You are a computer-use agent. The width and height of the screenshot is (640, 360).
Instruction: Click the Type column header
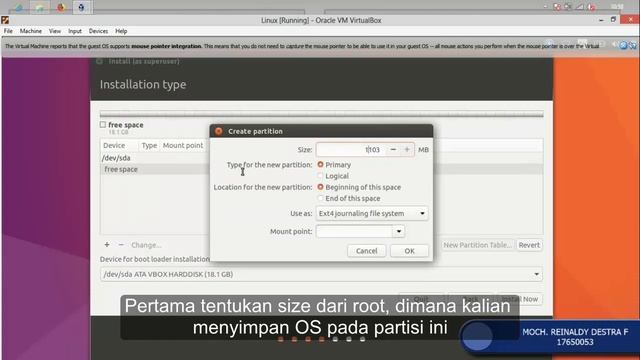click(149, 145)
